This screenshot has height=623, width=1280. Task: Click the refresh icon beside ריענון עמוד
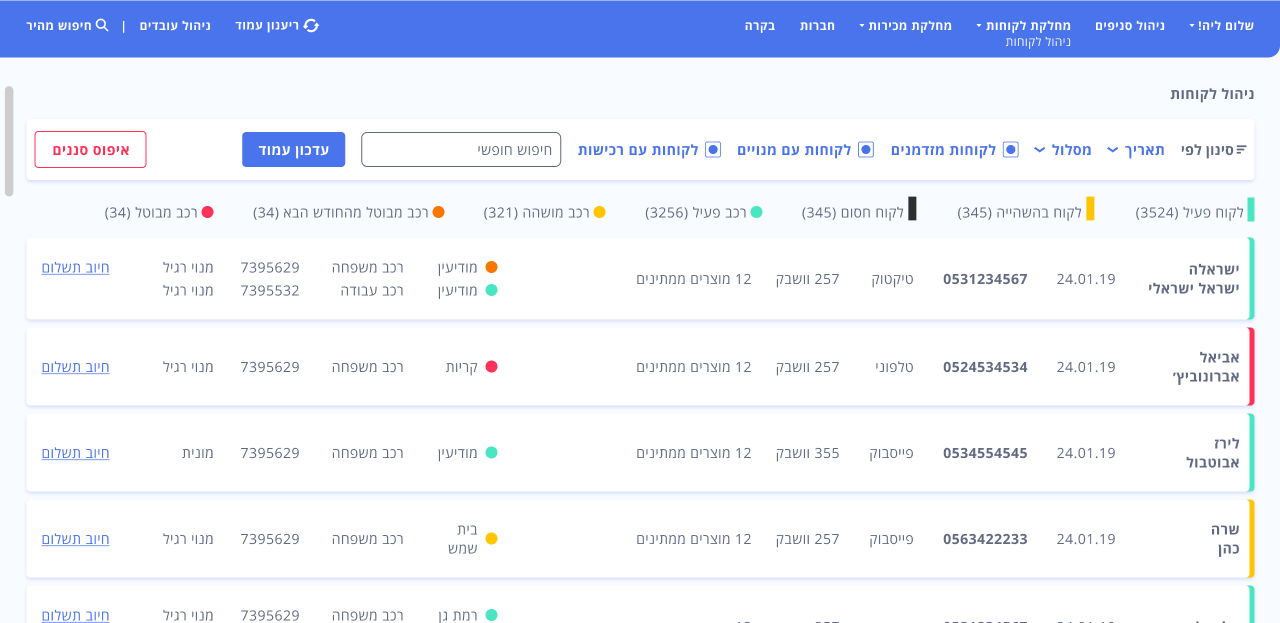[311, 25]
